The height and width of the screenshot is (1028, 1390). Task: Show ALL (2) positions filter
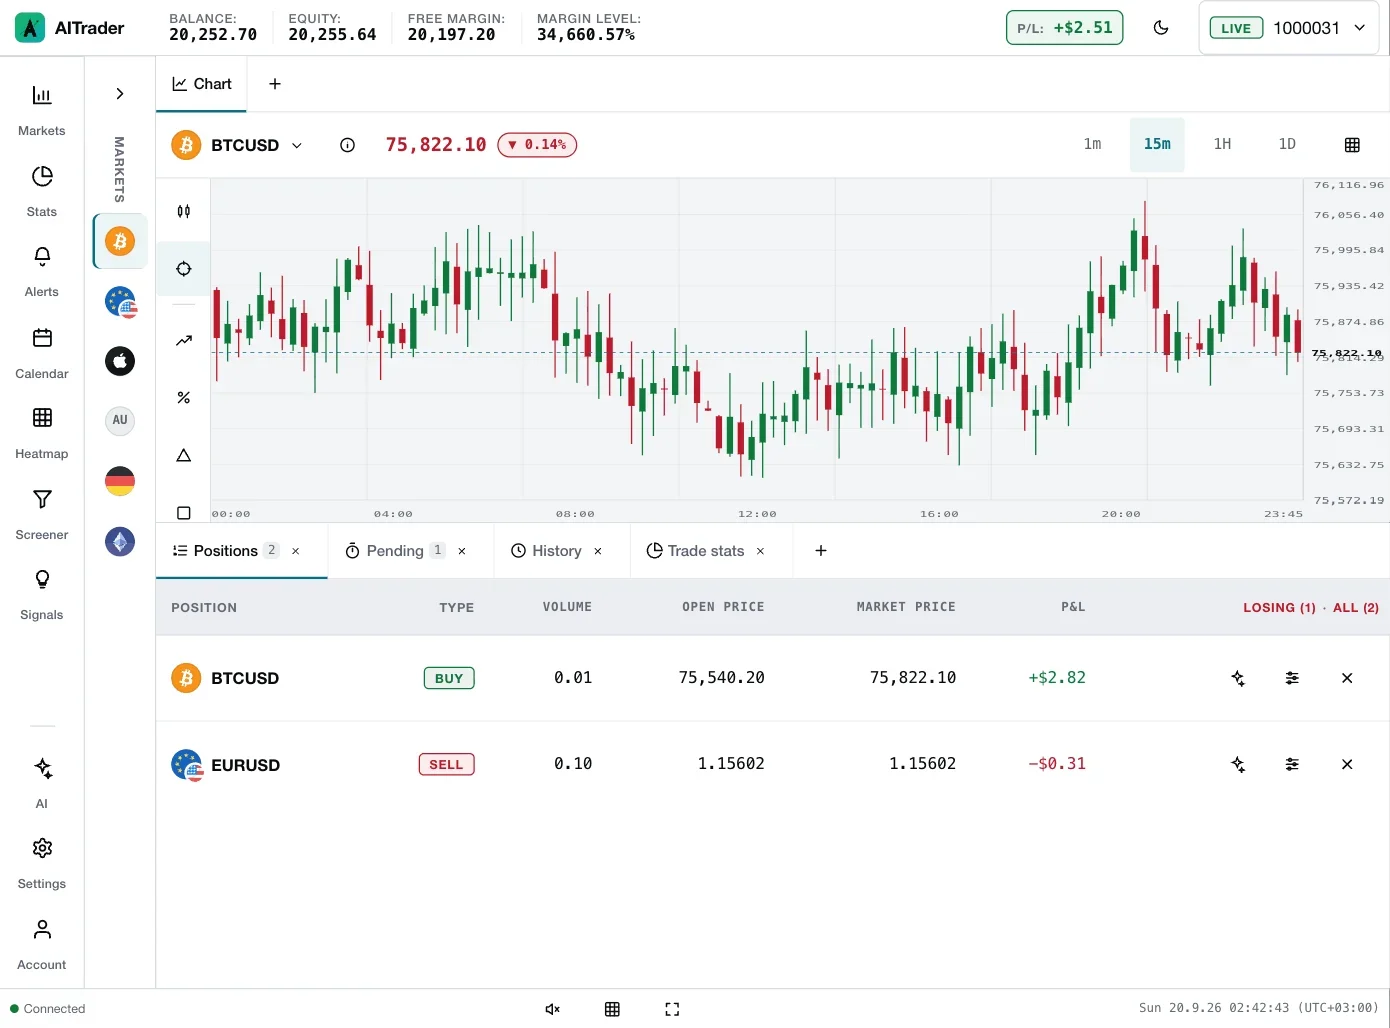[x=1356, y=607]
